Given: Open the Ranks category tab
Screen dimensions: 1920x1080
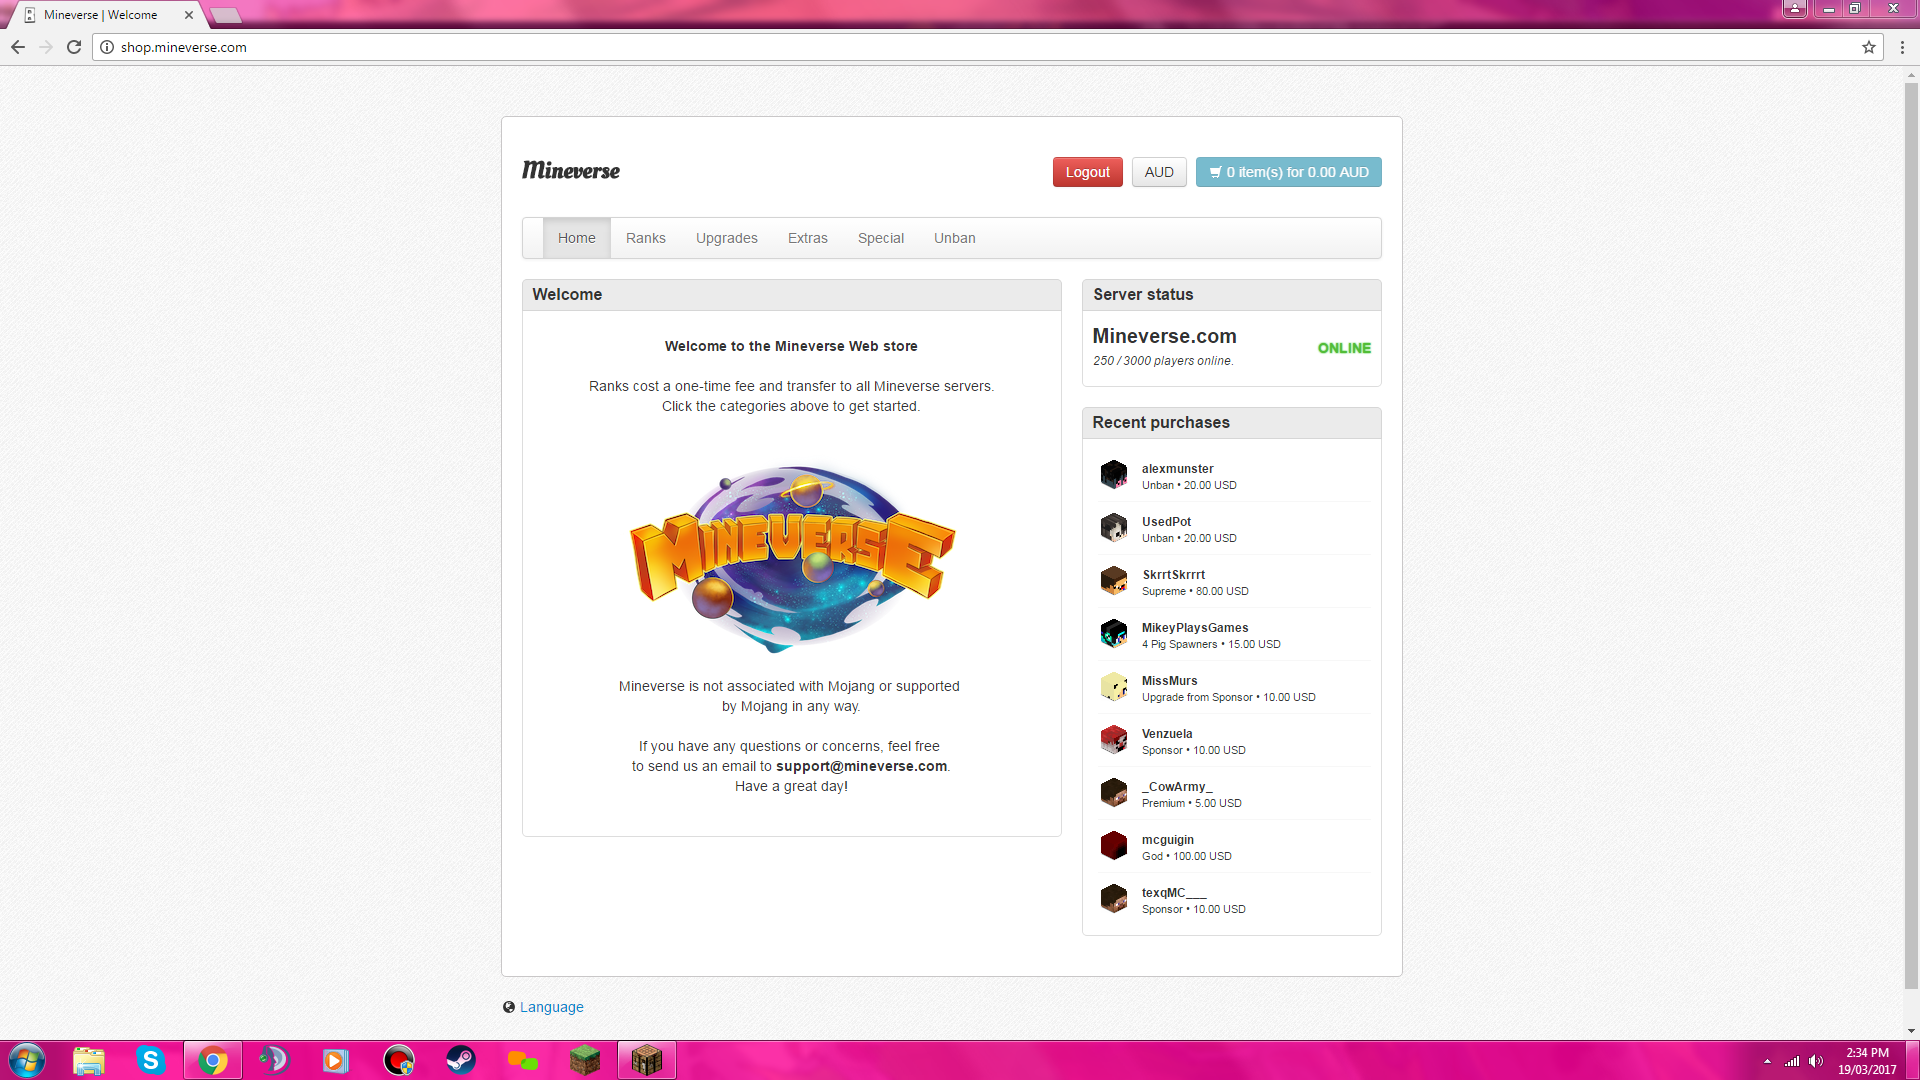Looking at the screenshot, I should click(x=645, y=238).
